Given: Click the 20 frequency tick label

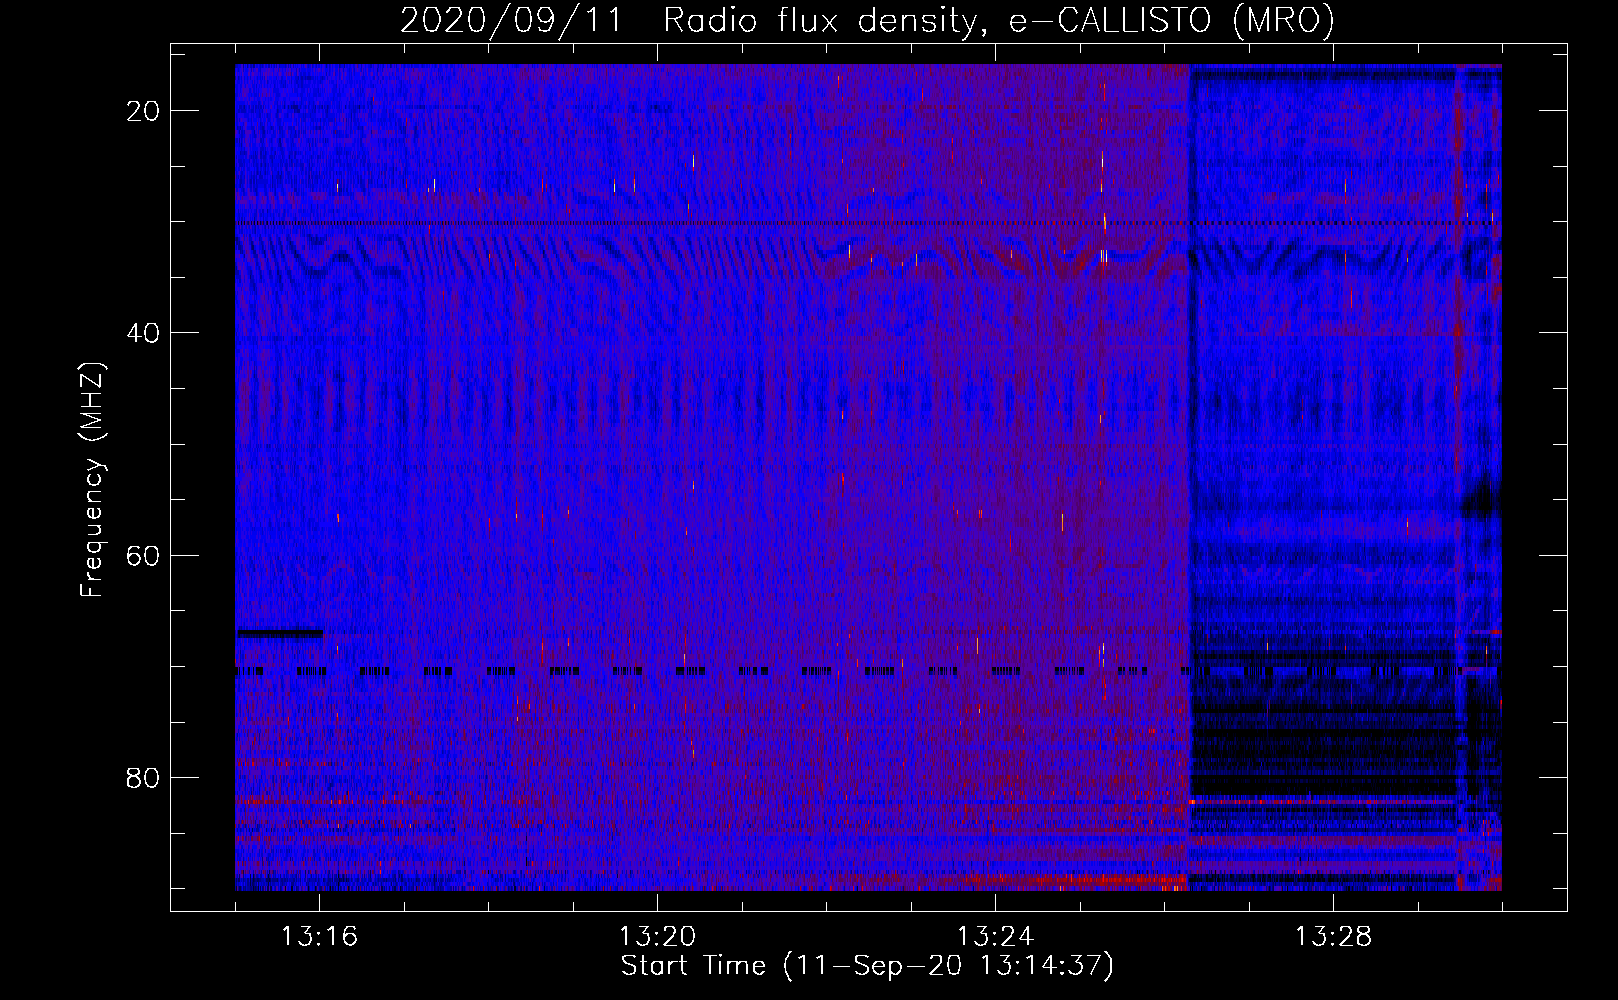Looking at the screenshot, I should 143,111.
